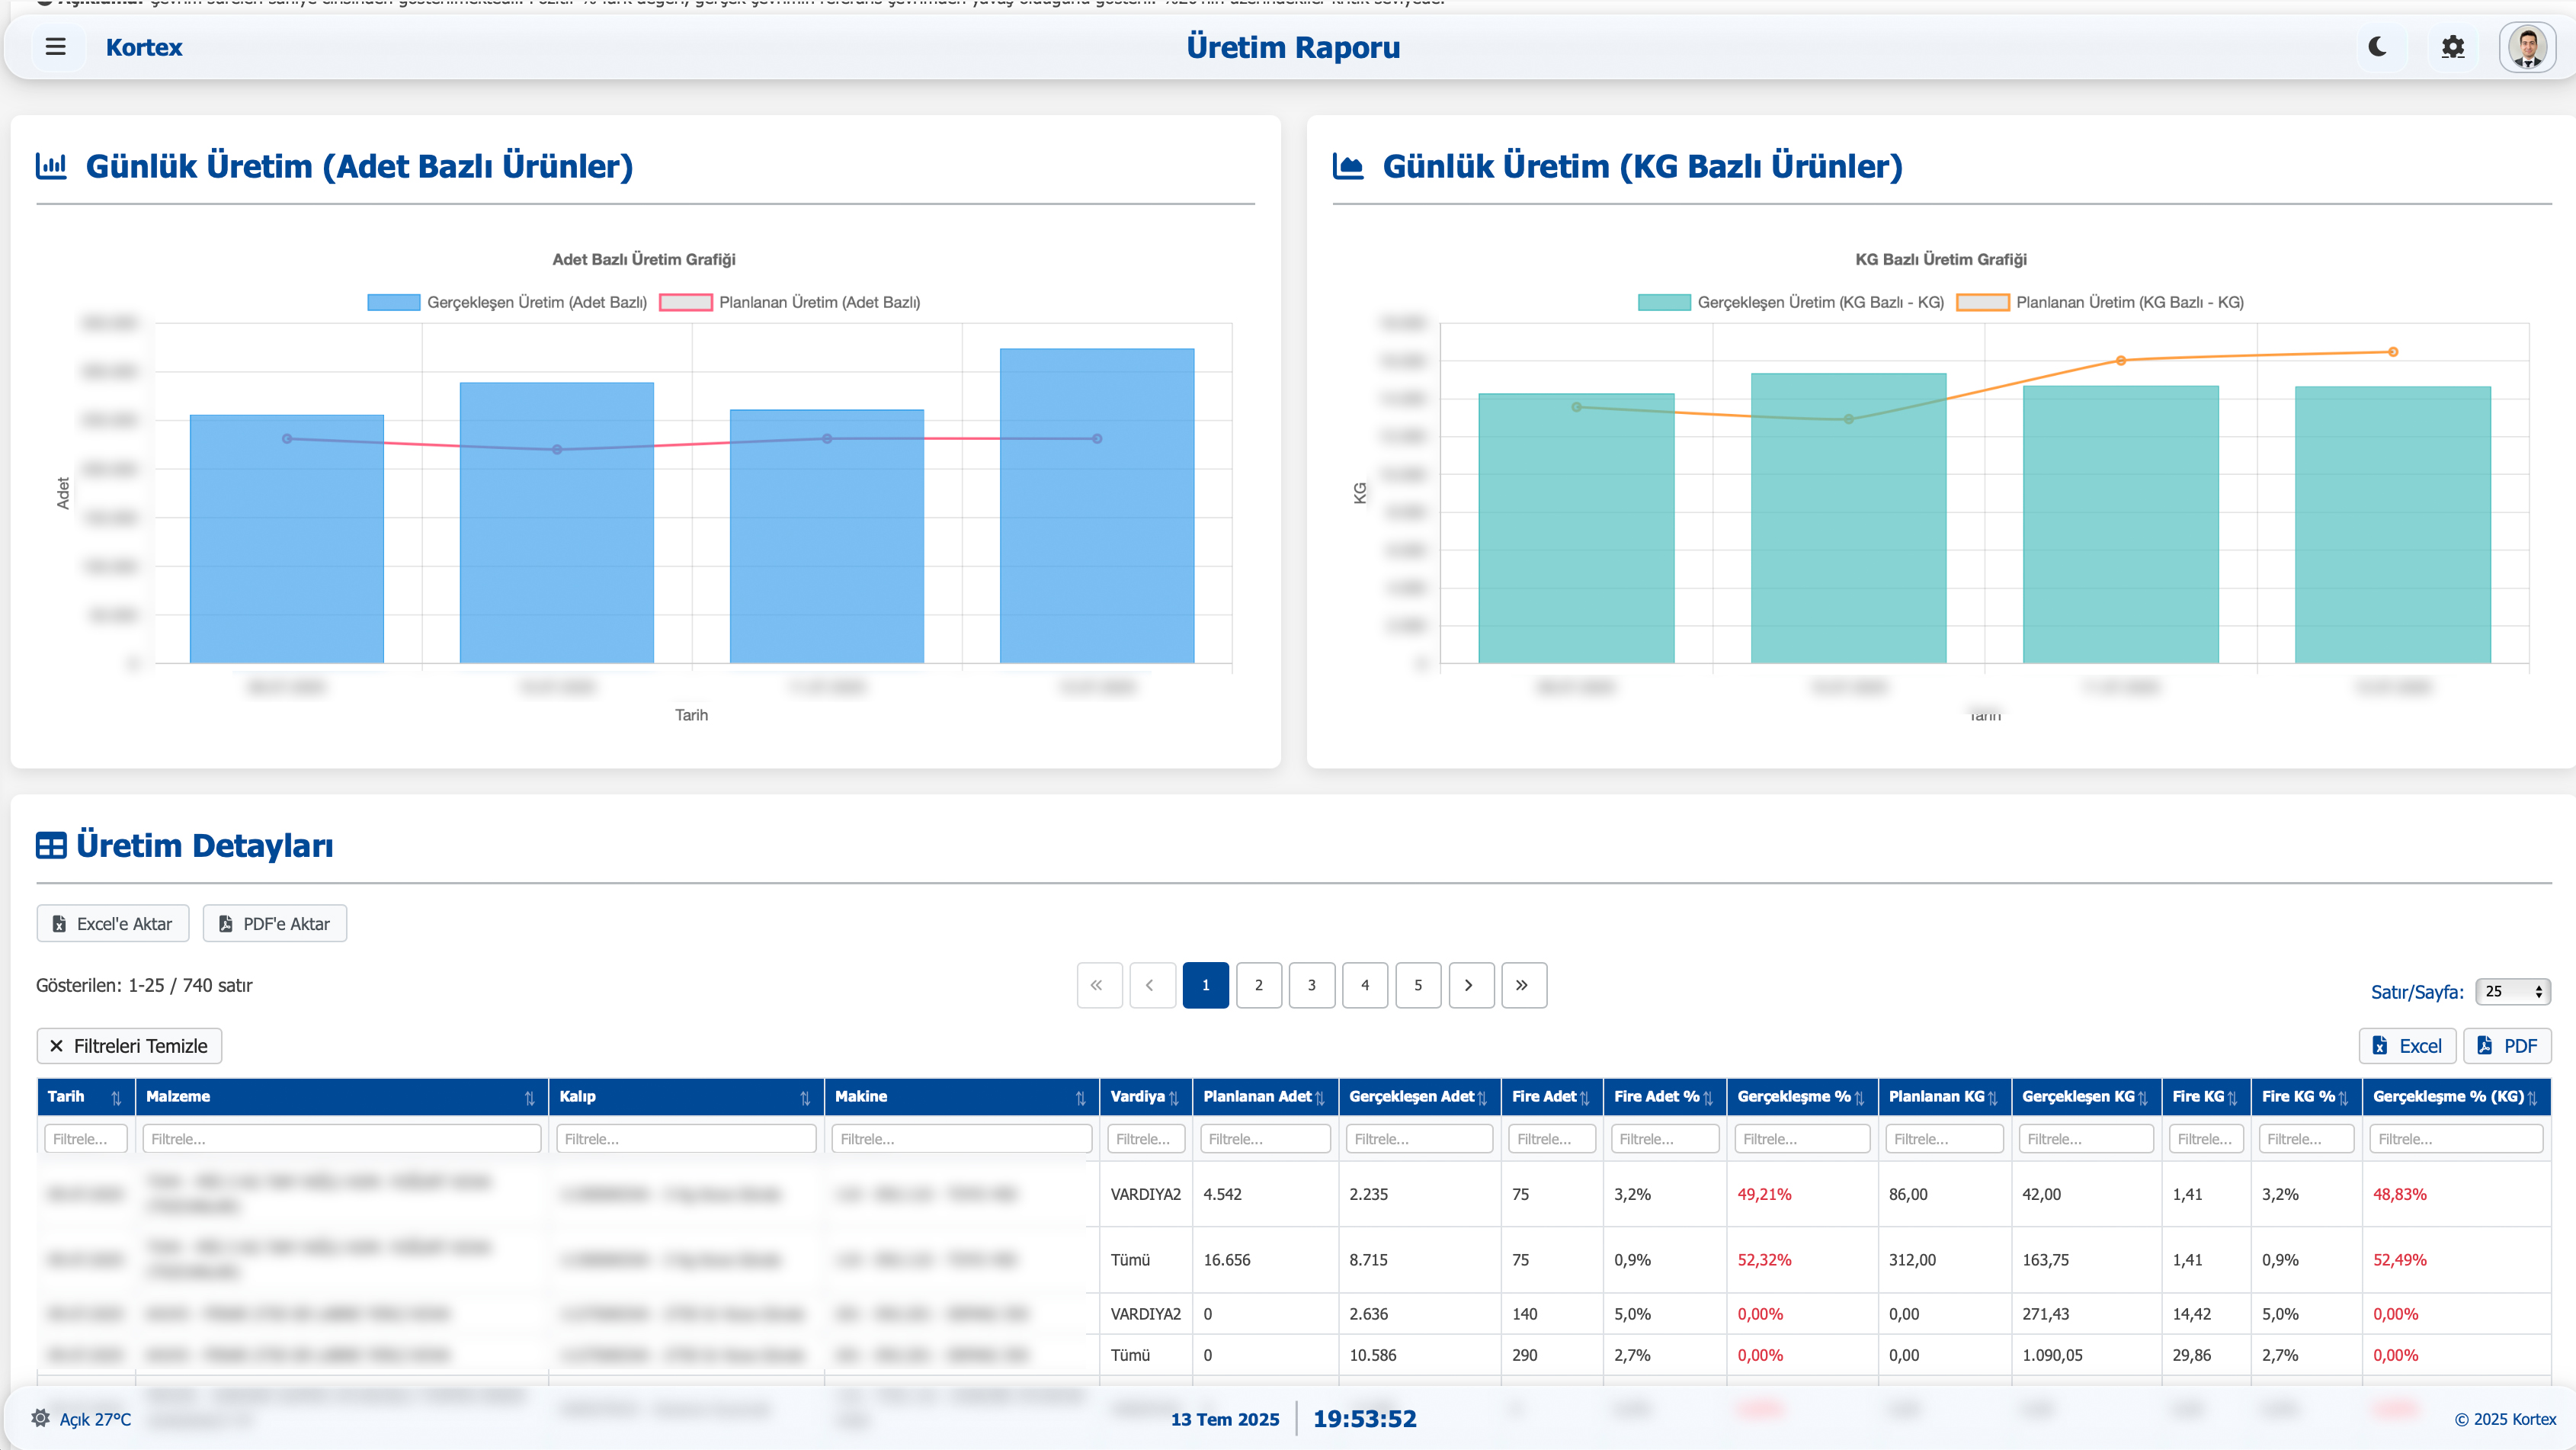Toggle the Planlanan Üretim (KG Bazlı) legend item
Viewport: 2576px width, 1450px height.
tap(2100, 302)
